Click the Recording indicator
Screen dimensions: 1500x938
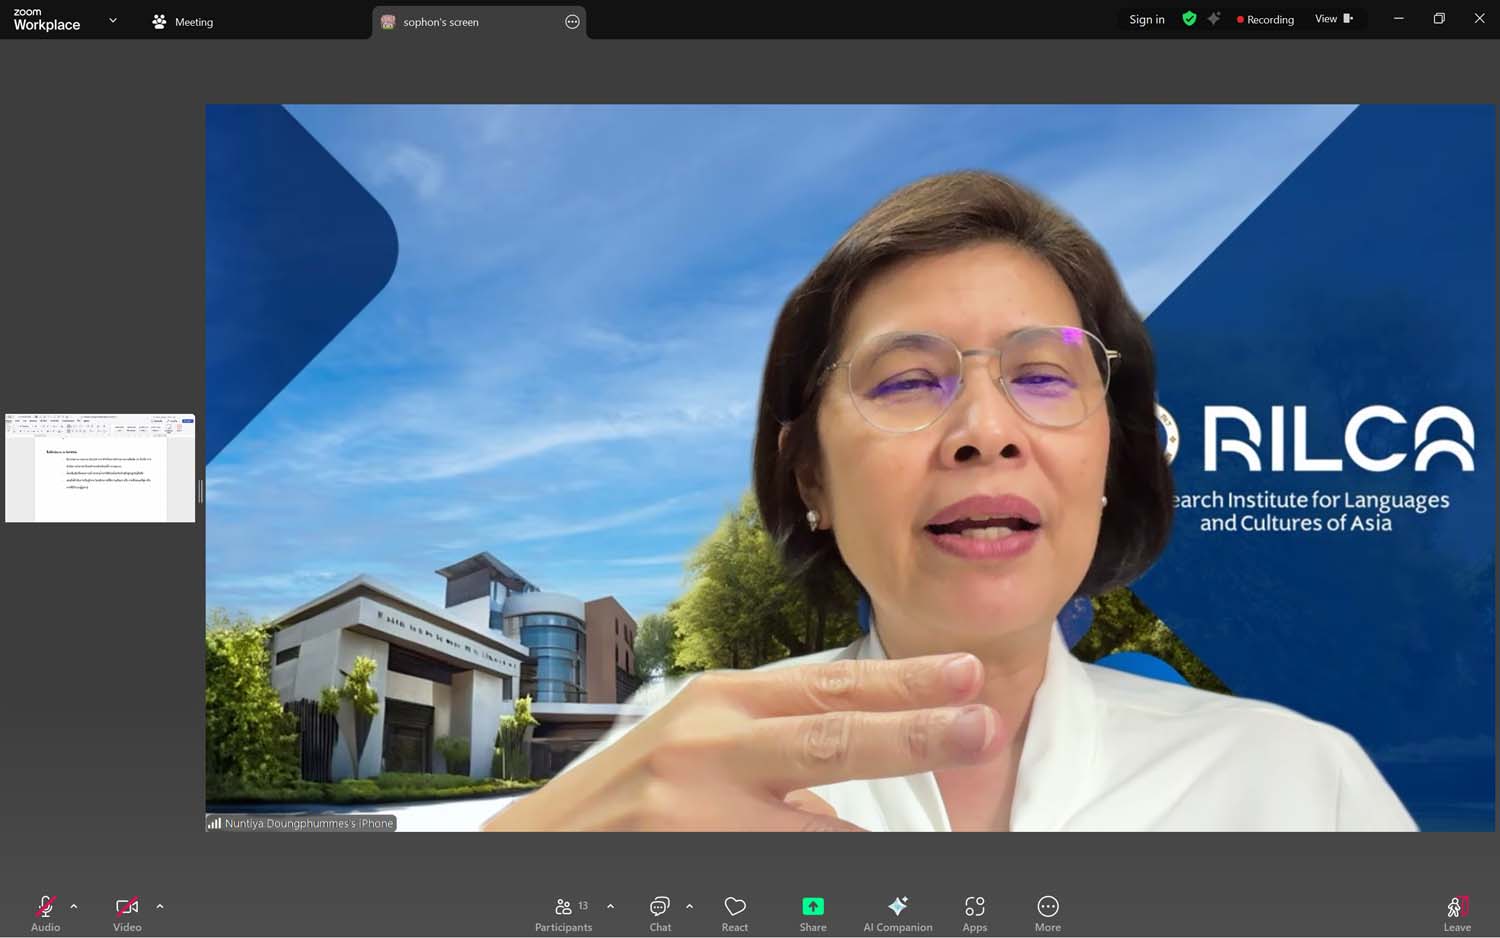[1265, 20]
